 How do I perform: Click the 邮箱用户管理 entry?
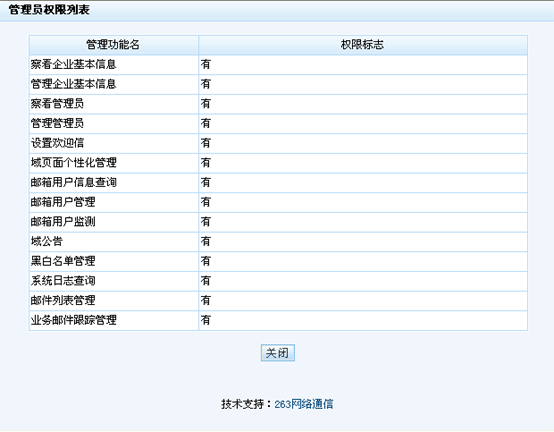[x=63, y=202]
